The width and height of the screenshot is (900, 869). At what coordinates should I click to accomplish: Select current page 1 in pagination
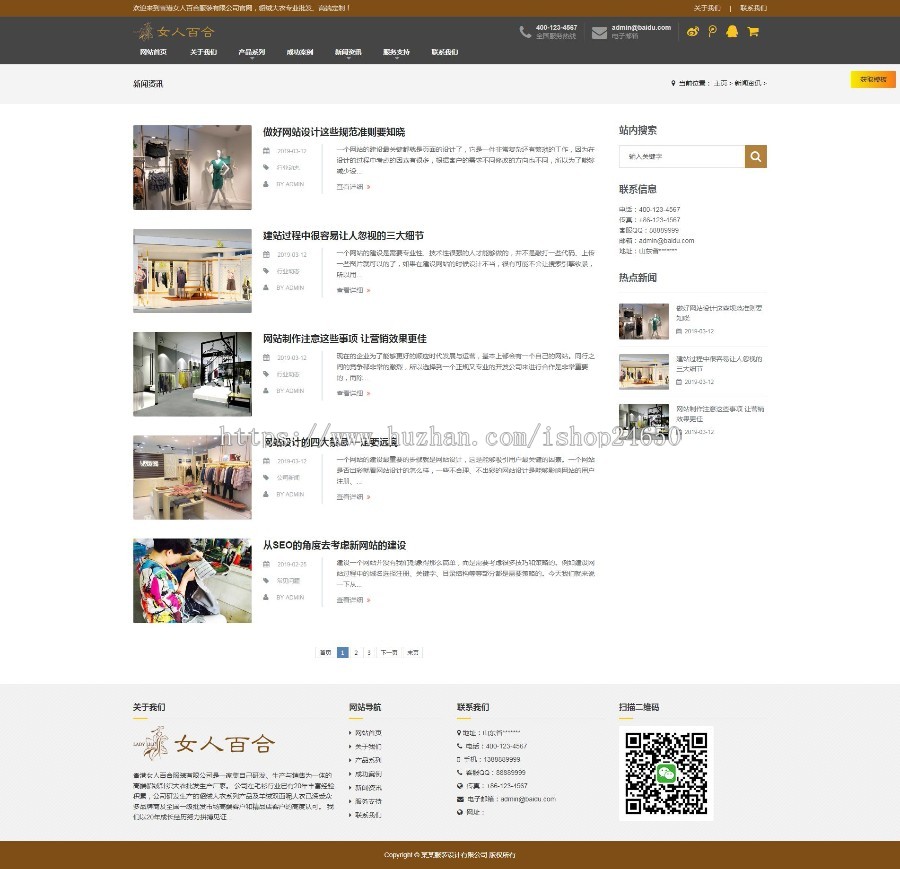tap(343, 653)
